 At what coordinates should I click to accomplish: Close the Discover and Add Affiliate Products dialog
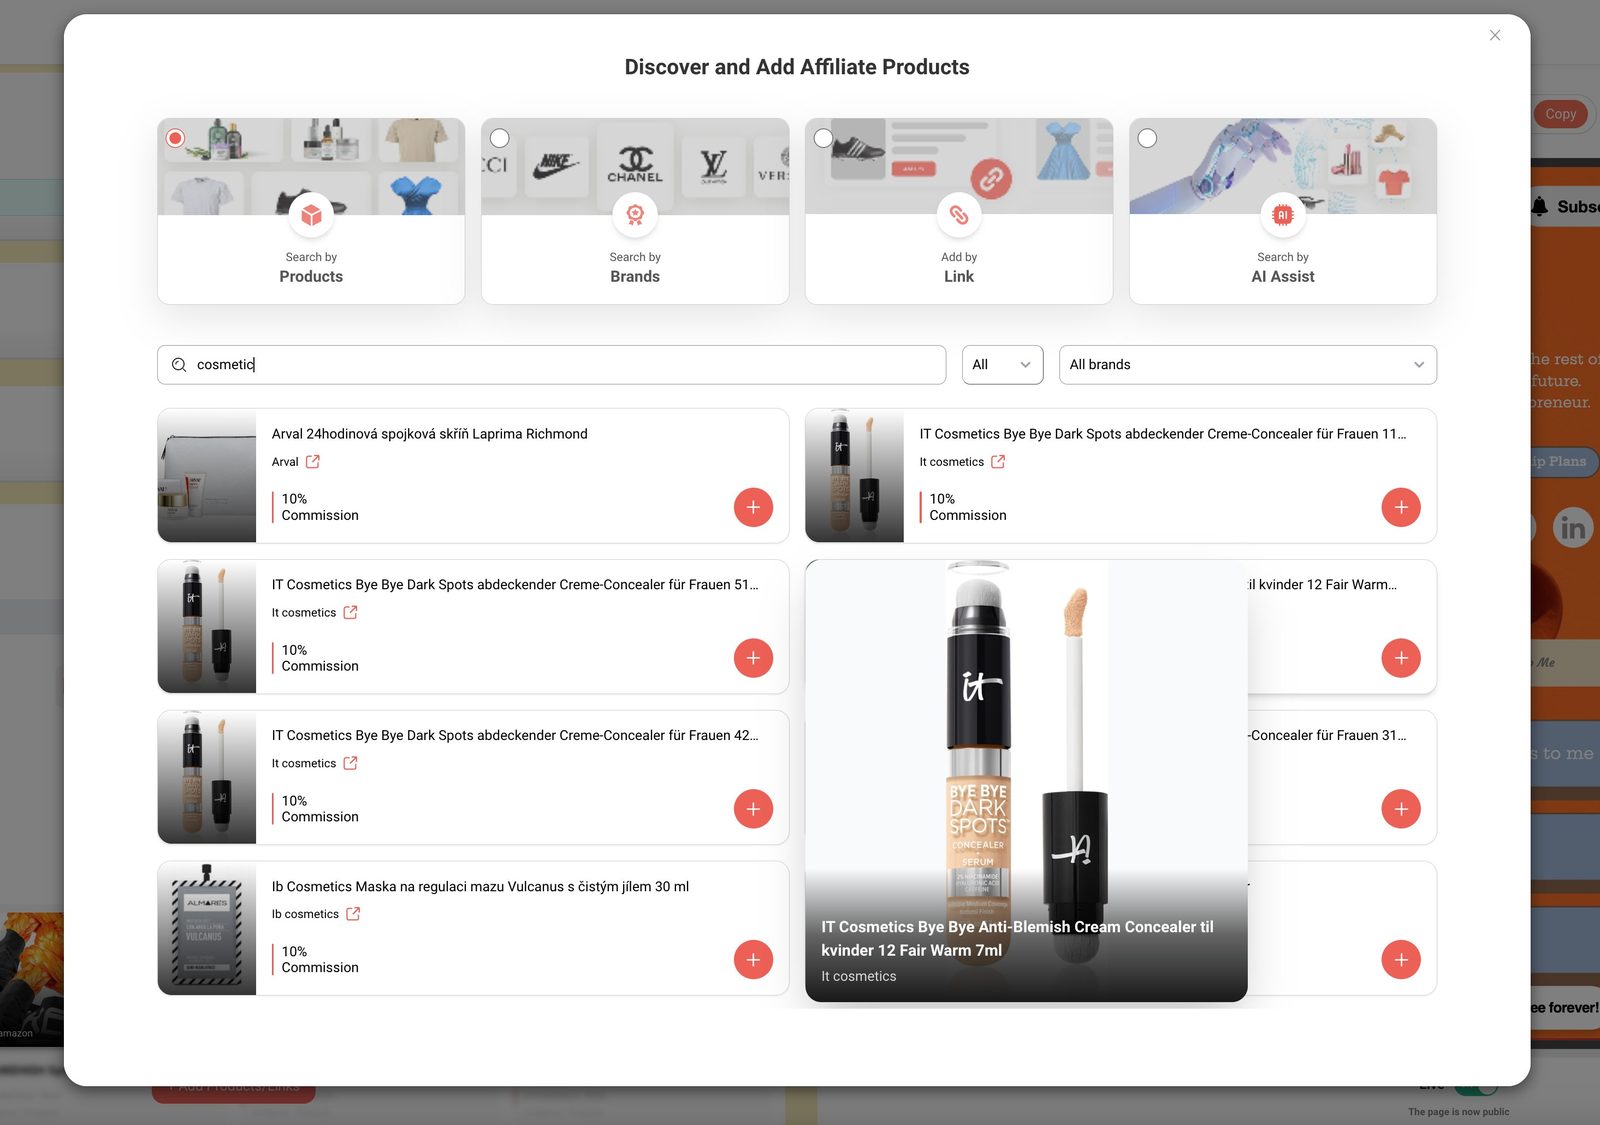click(1495, 35)
